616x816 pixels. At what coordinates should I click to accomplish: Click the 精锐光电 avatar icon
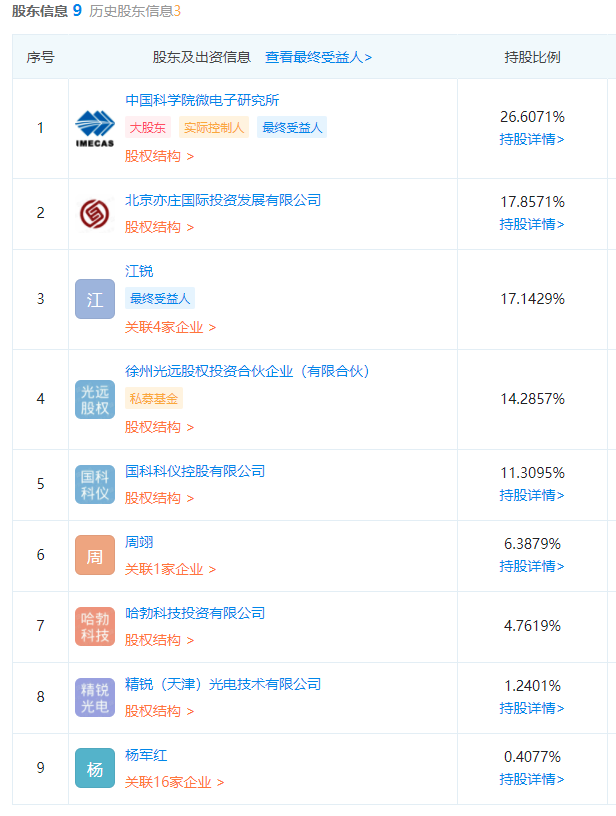click(x=95, y=697)
